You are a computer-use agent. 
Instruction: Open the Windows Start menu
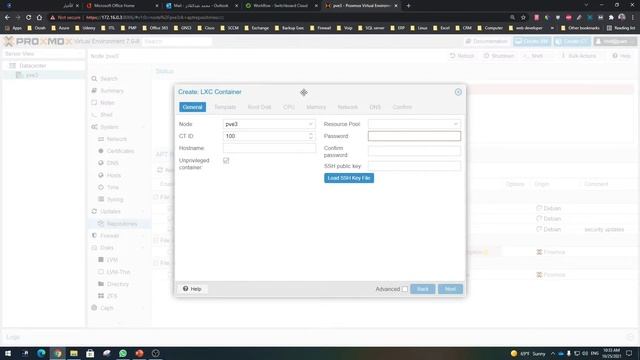coord(8,353)
